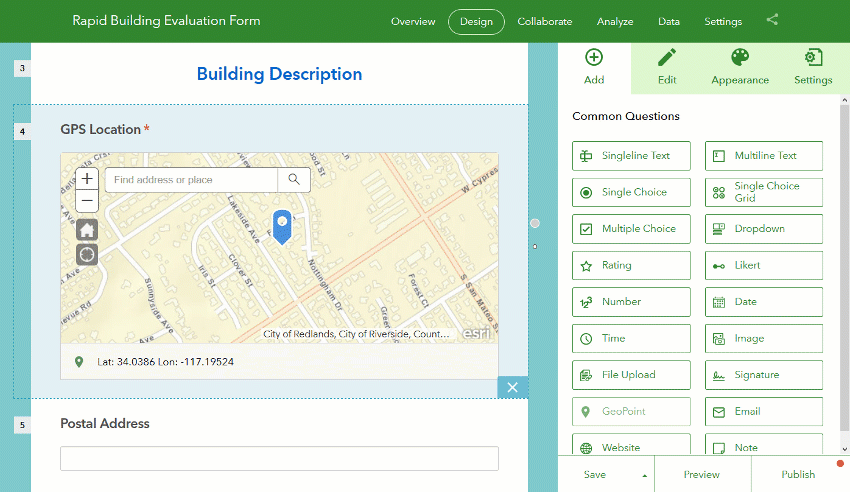This screenshot has height=492, width=850.
Task: Delete the GPS Location question
Action: [512, 387]
